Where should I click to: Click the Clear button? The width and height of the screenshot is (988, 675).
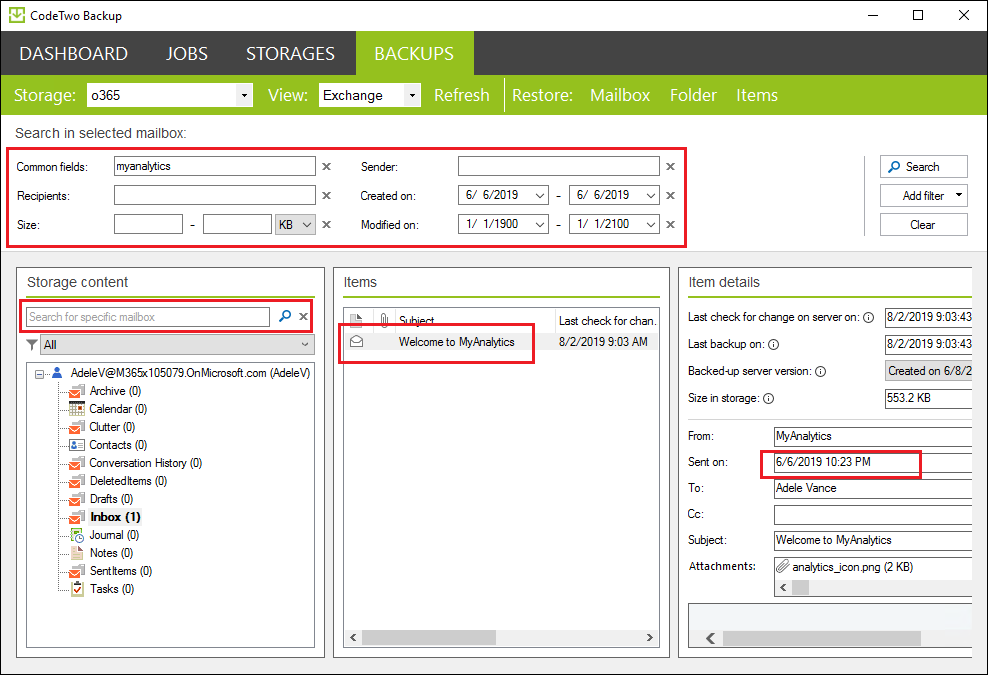(x=924, y=224)
